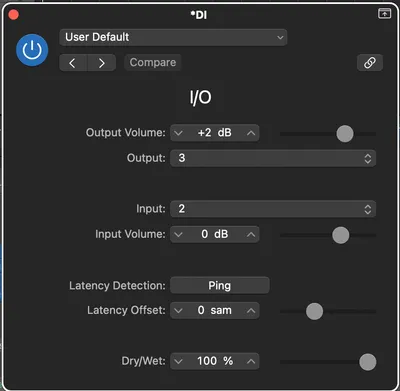This screenshot has height=391, width=400.
Task: Click the Ping latency detection button
Action: 220,285
